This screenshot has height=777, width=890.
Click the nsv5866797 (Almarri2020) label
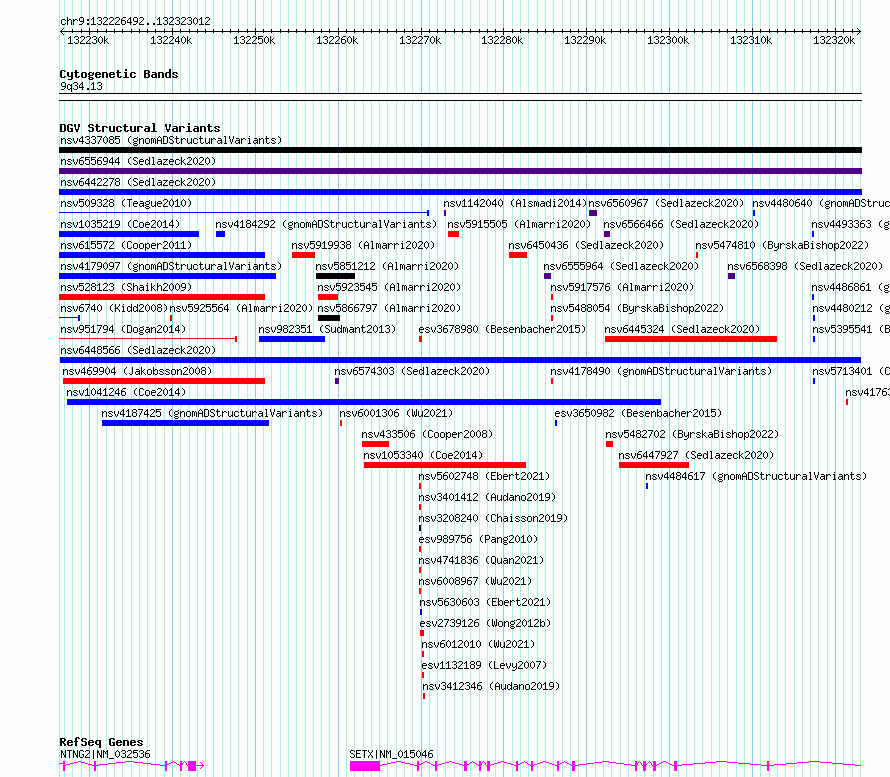click(389, 308)
